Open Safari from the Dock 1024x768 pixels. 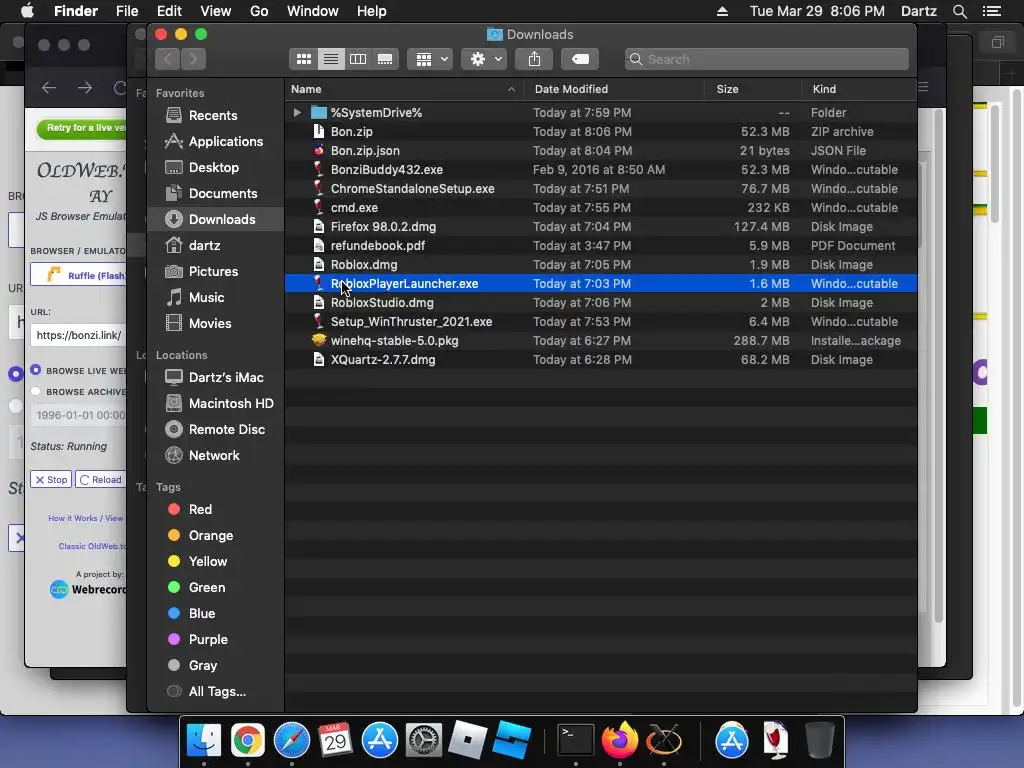point(291,741)
